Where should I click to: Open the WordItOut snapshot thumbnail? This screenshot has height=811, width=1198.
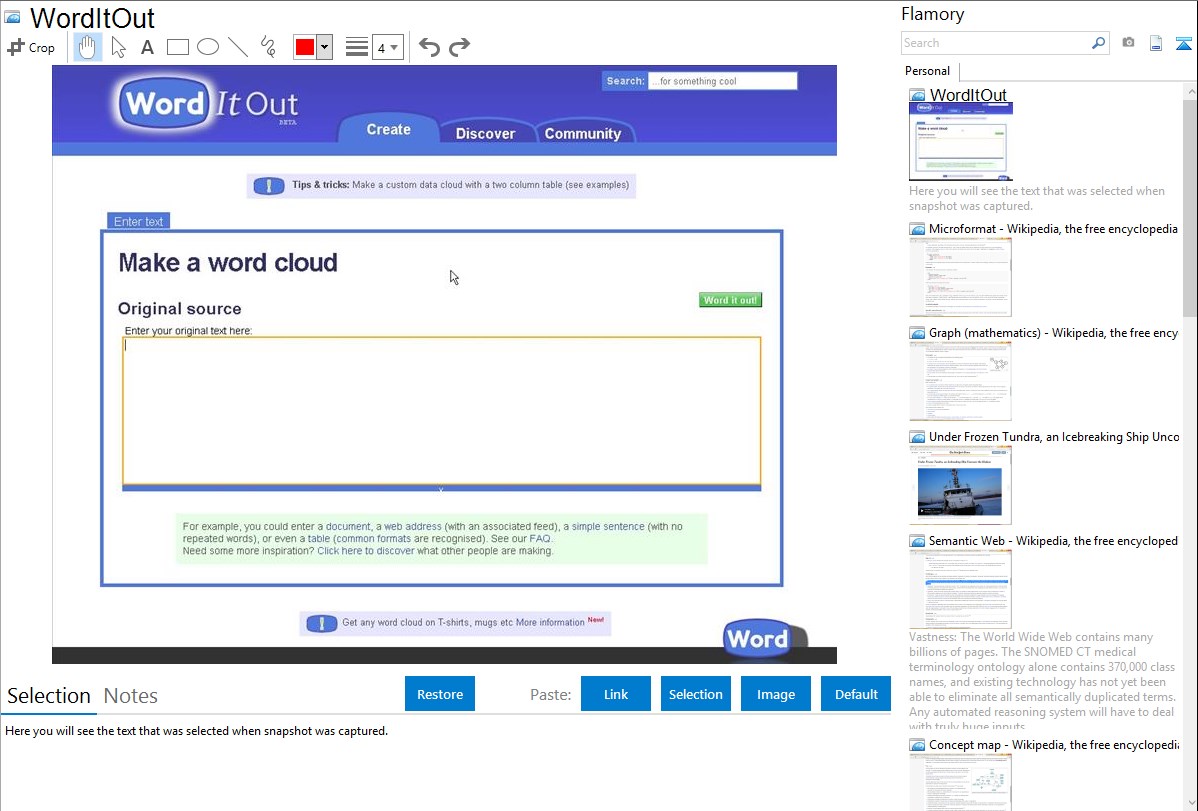pyautogui.click(x=960, y=141)
